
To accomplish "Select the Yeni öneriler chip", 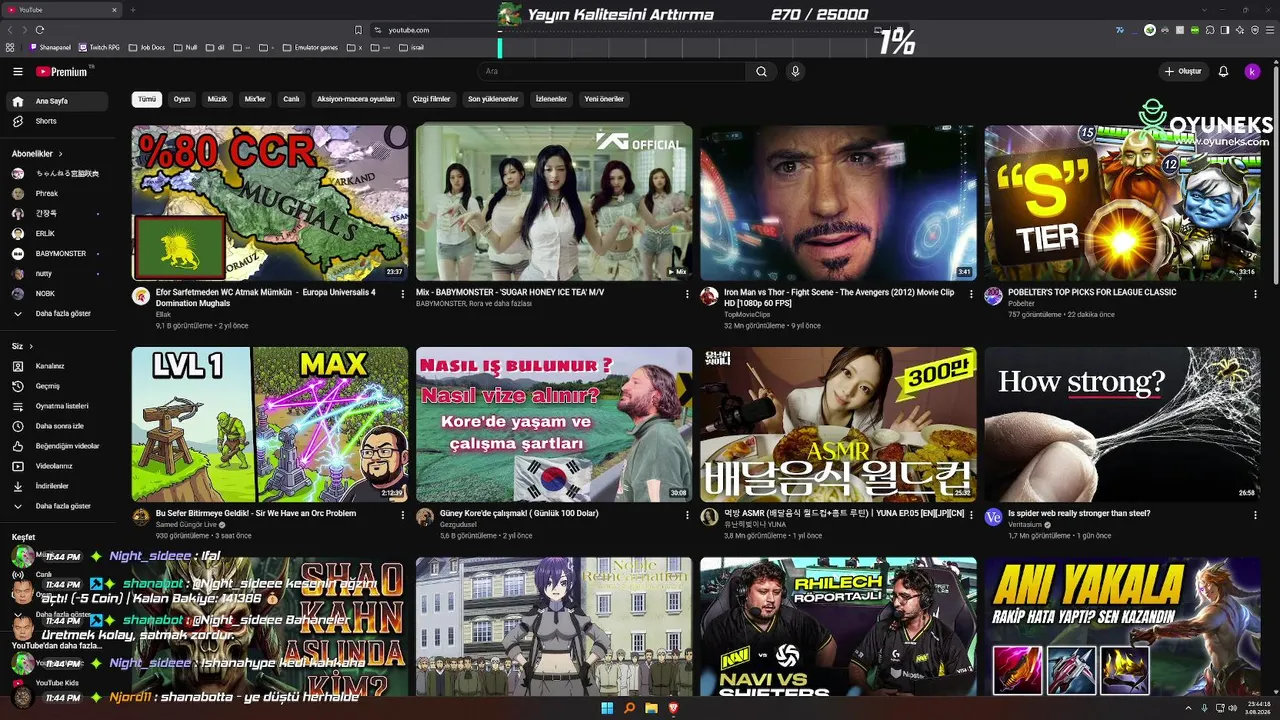I will (x=604, y=99).
